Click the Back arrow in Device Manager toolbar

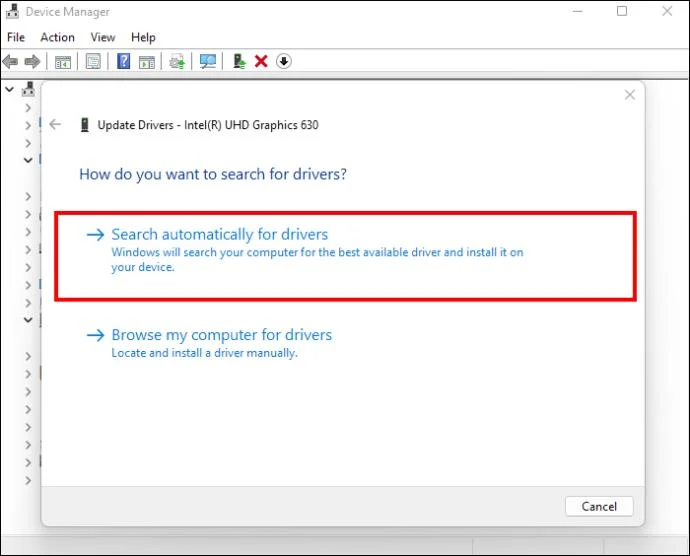pyautogui.click(x=10, y=62)
